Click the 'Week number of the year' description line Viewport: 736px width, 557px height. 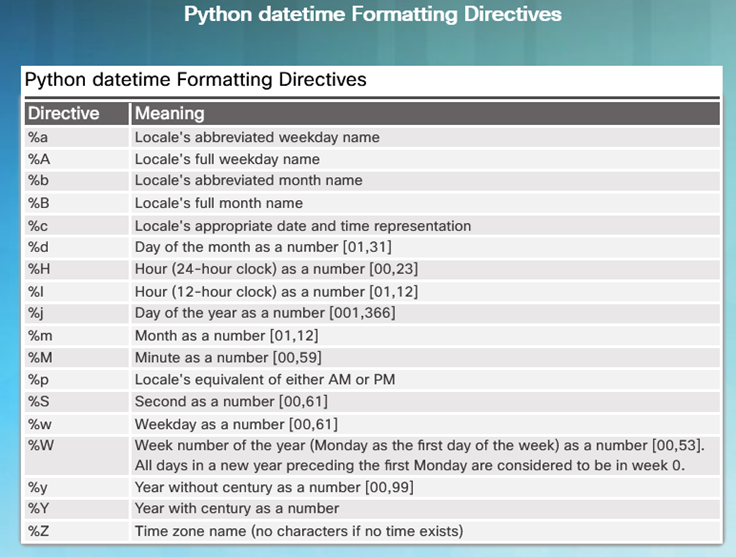coord(420,445)
